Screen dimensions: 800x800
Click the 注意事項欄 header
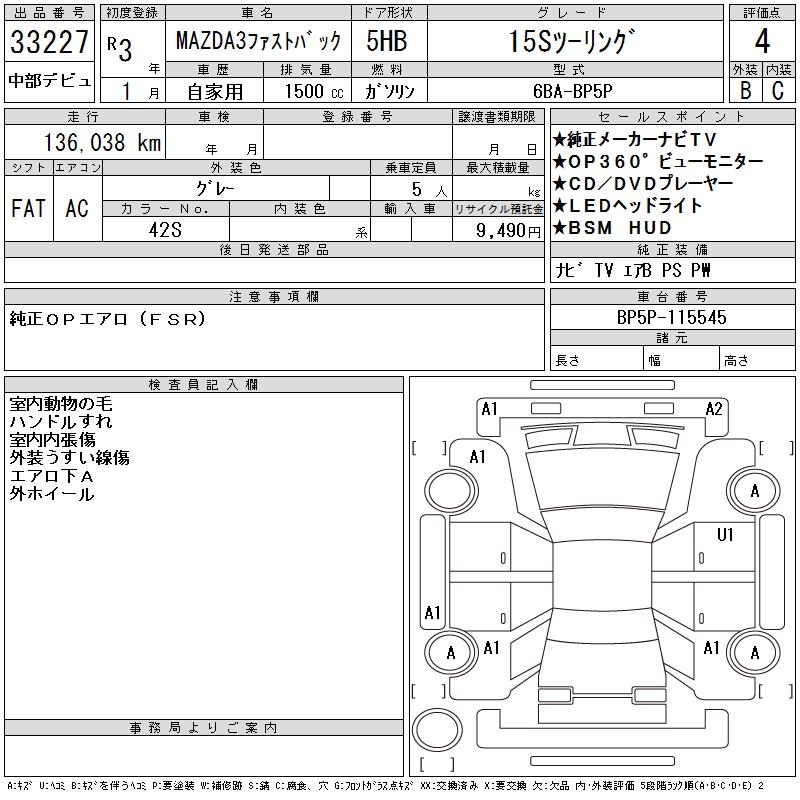click(x=274, y=296)
